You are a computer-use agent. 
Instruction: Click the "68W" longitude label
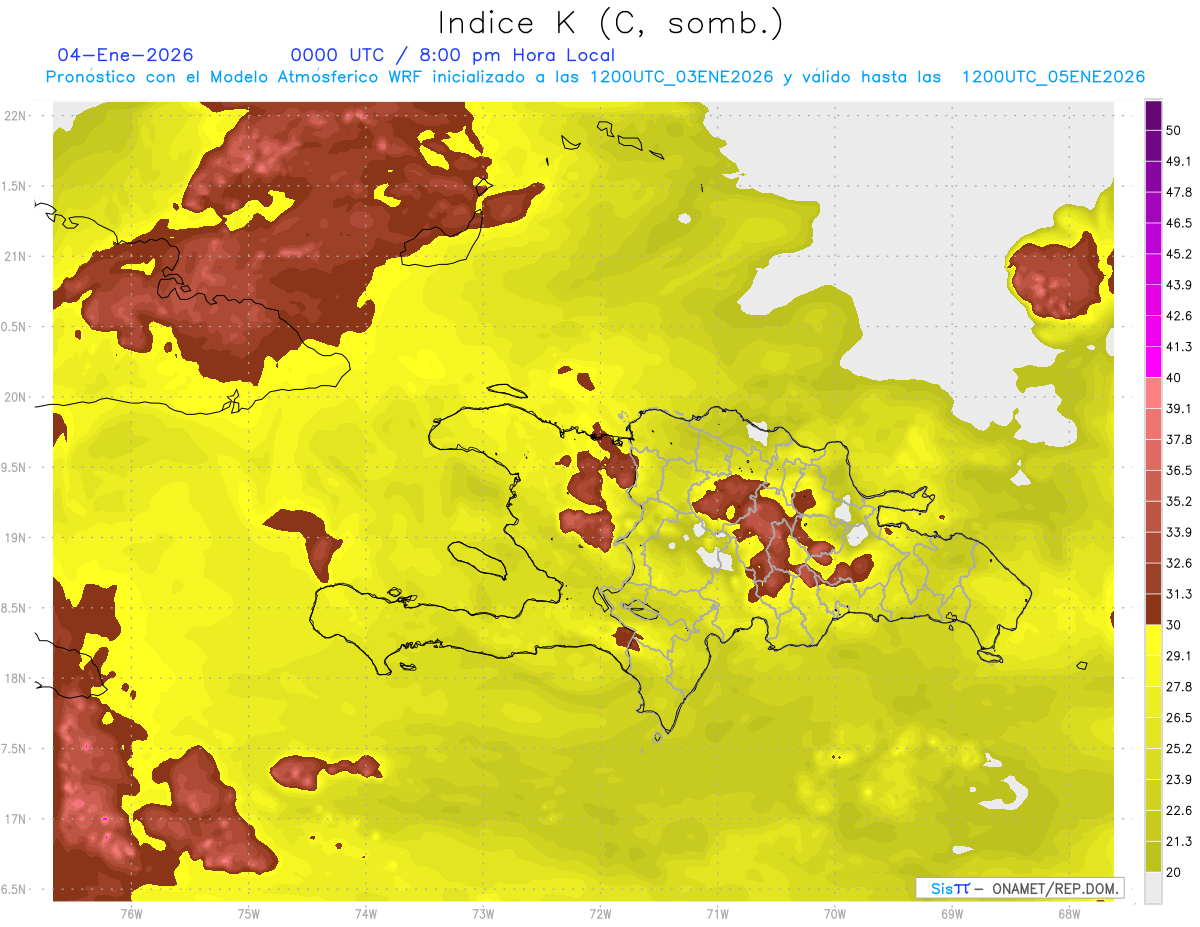[x=1069, y=914]
